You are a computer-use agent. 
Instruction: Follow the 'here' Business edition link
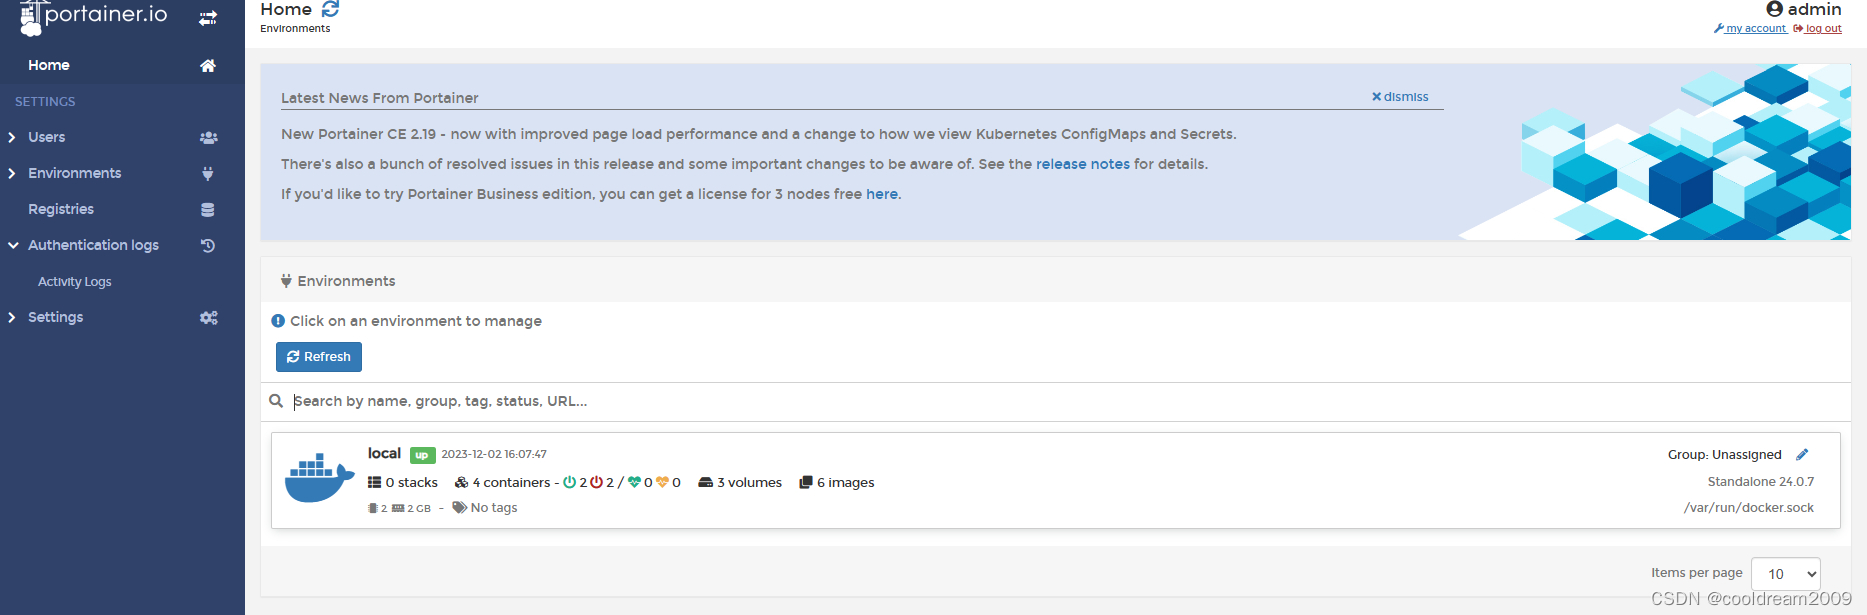click(x=882, y=194)
